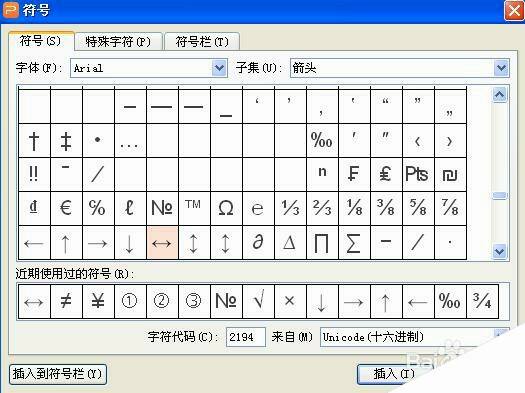Click the 插入(I) insert button
This screenshot has width=525, height=393.
pyautogui.click(x=394, y=374)
